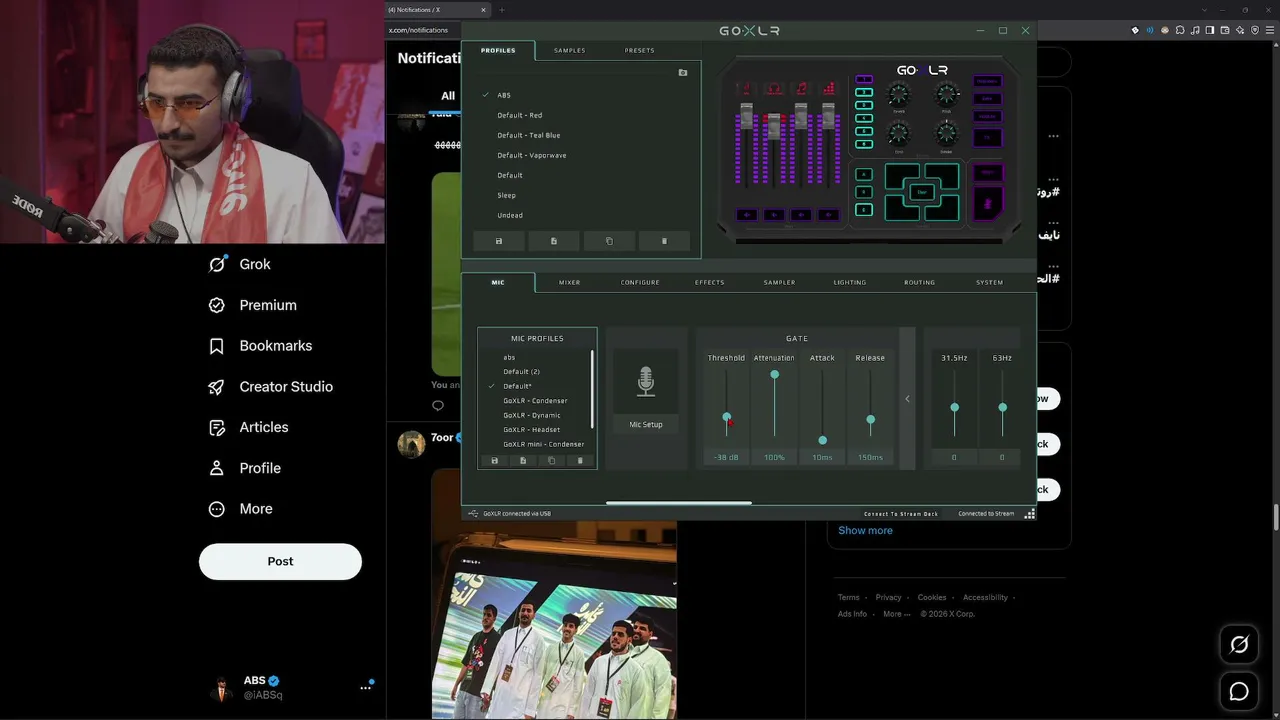Click the microphone icon above Mic Setup
This screenshot has height=720, width=1280.
coord(646,381)
